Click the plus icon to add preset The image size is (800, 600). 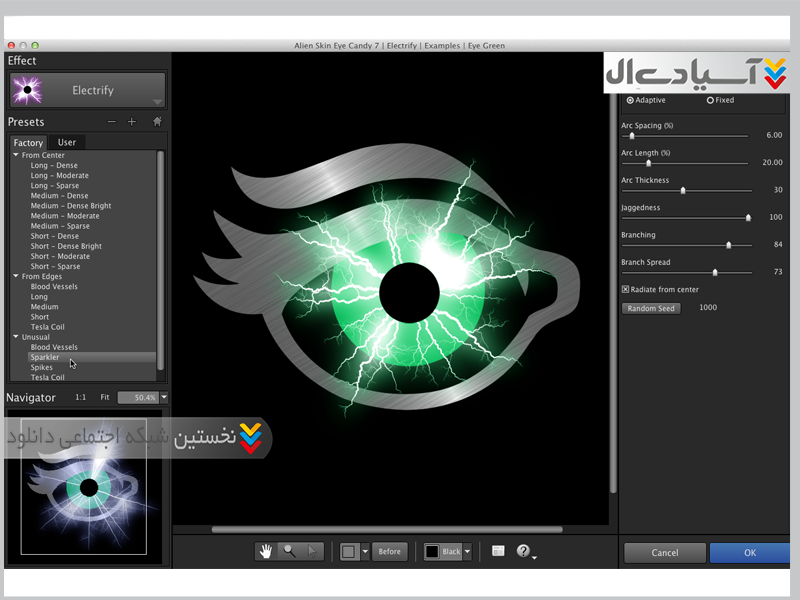click(132, 122)
